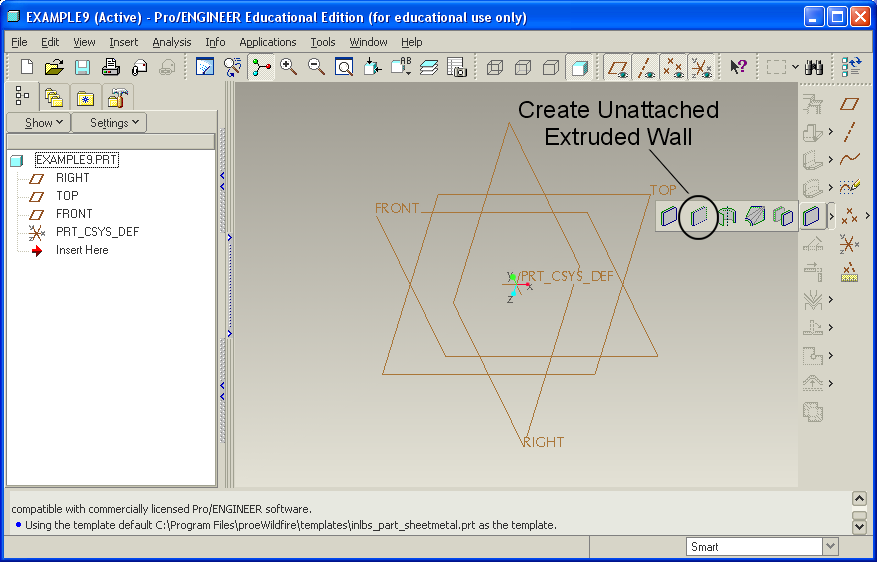
Task: Toggle datum planes display on/off
Action: [x=618, y=67]
